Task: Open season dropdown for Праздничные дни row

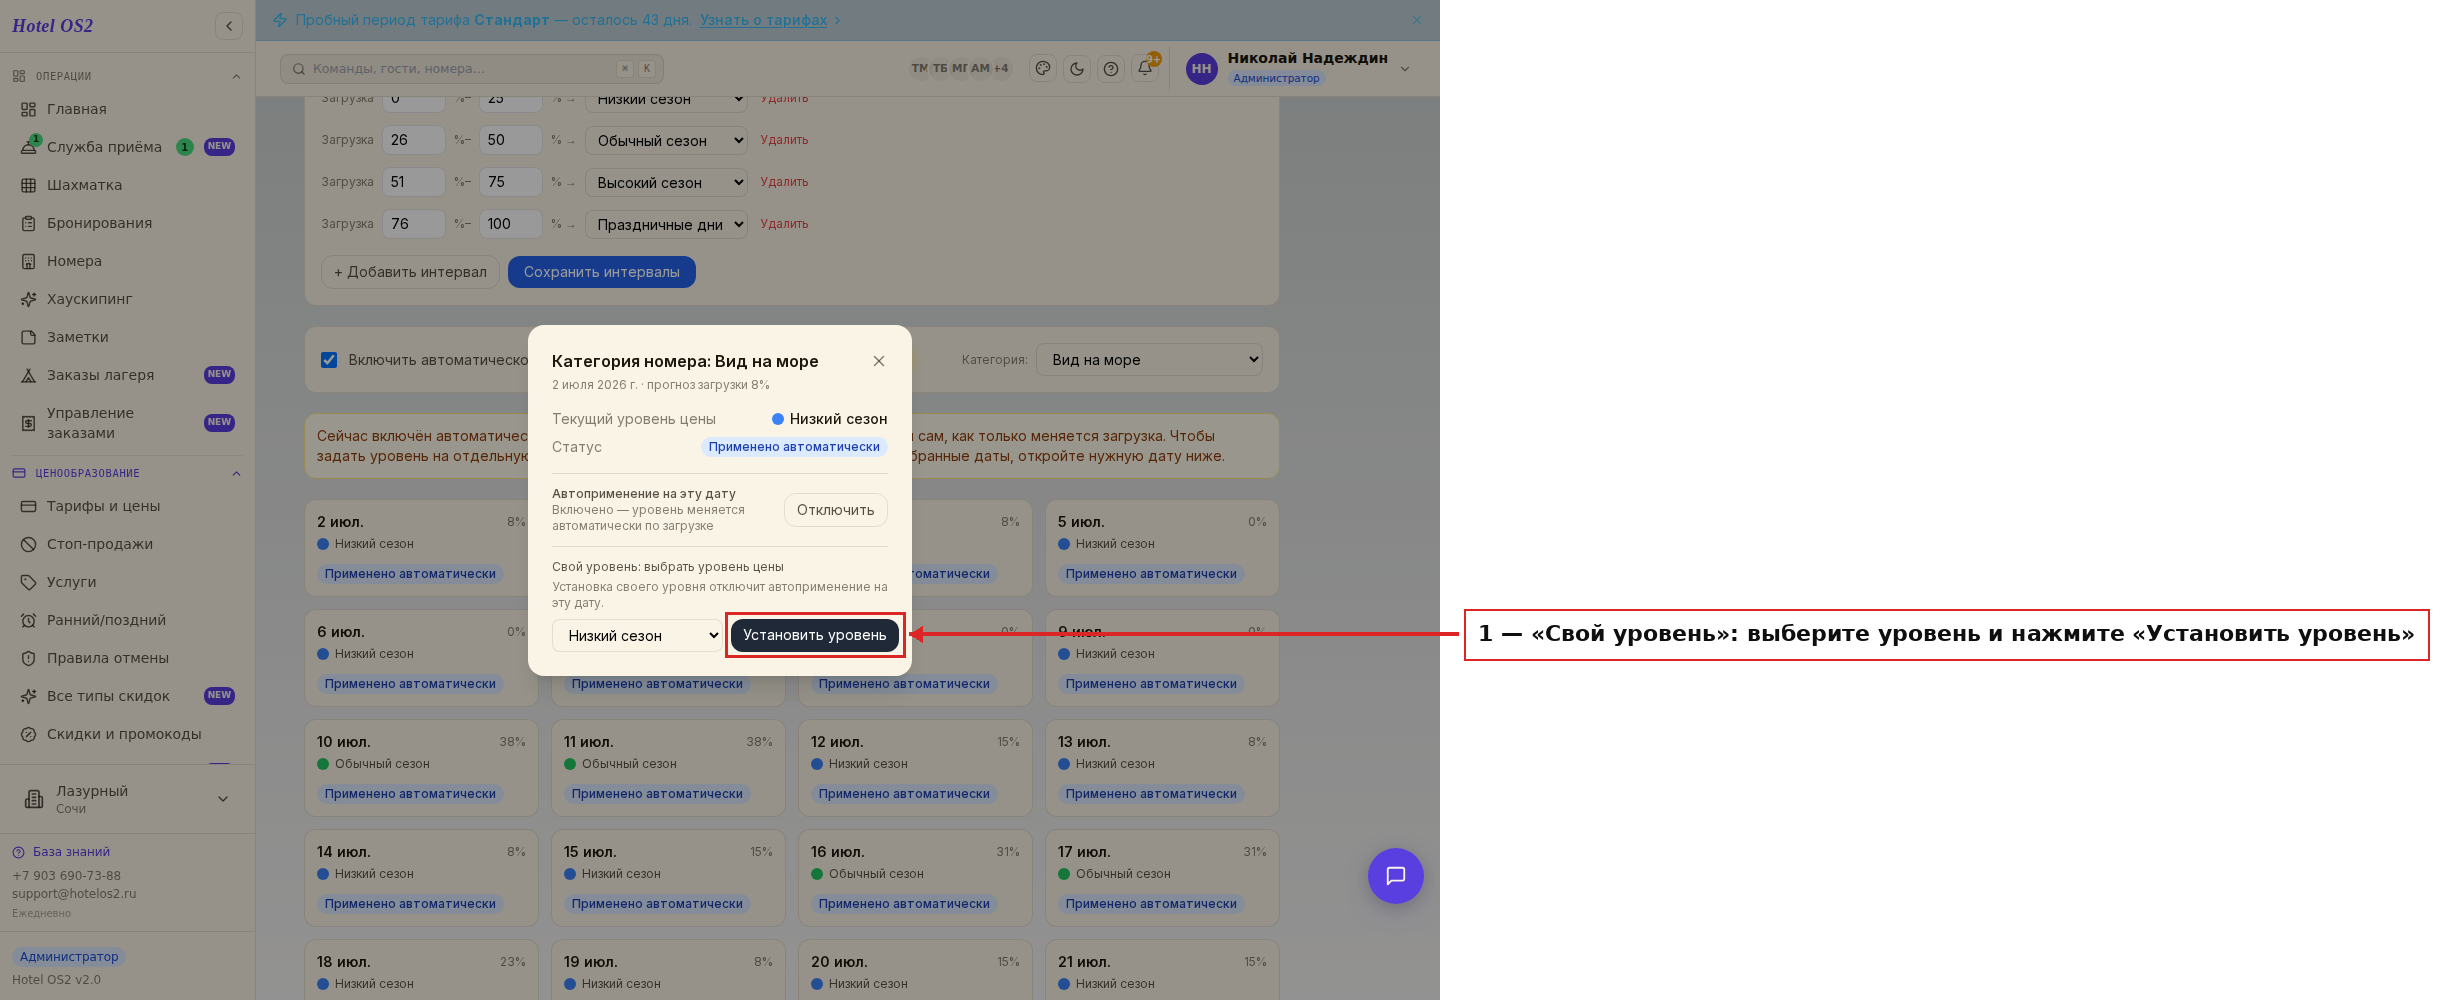Action: coord(666,225)
